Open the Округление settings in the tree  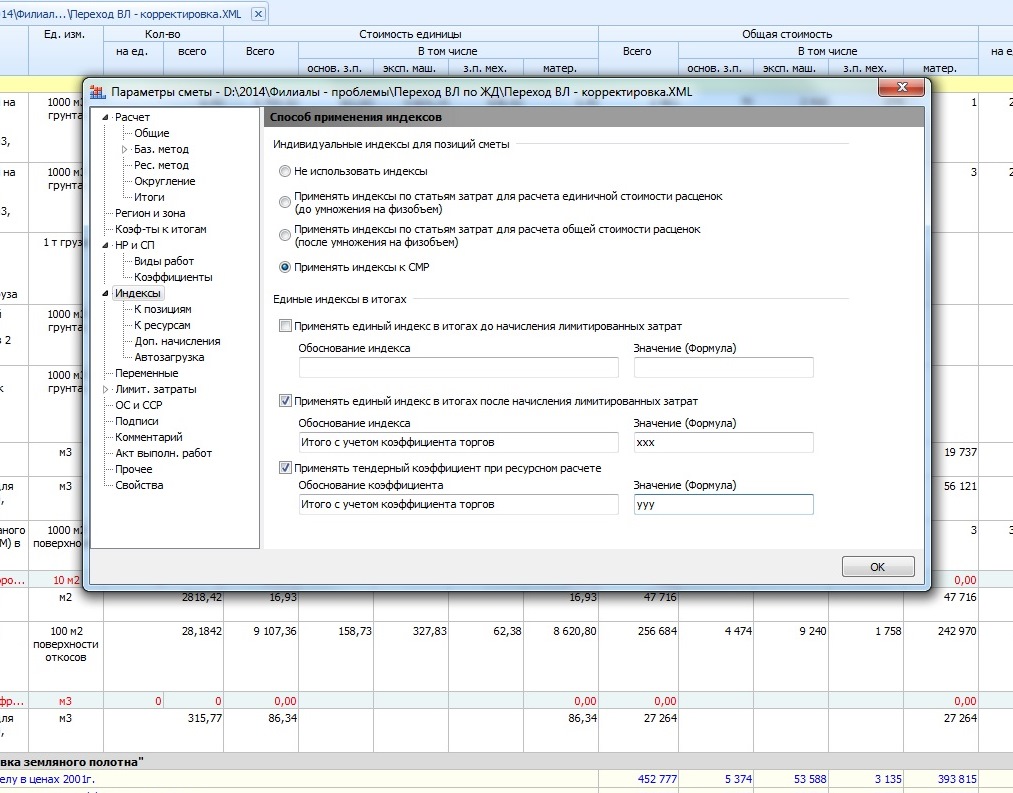[x=164, y=181]
